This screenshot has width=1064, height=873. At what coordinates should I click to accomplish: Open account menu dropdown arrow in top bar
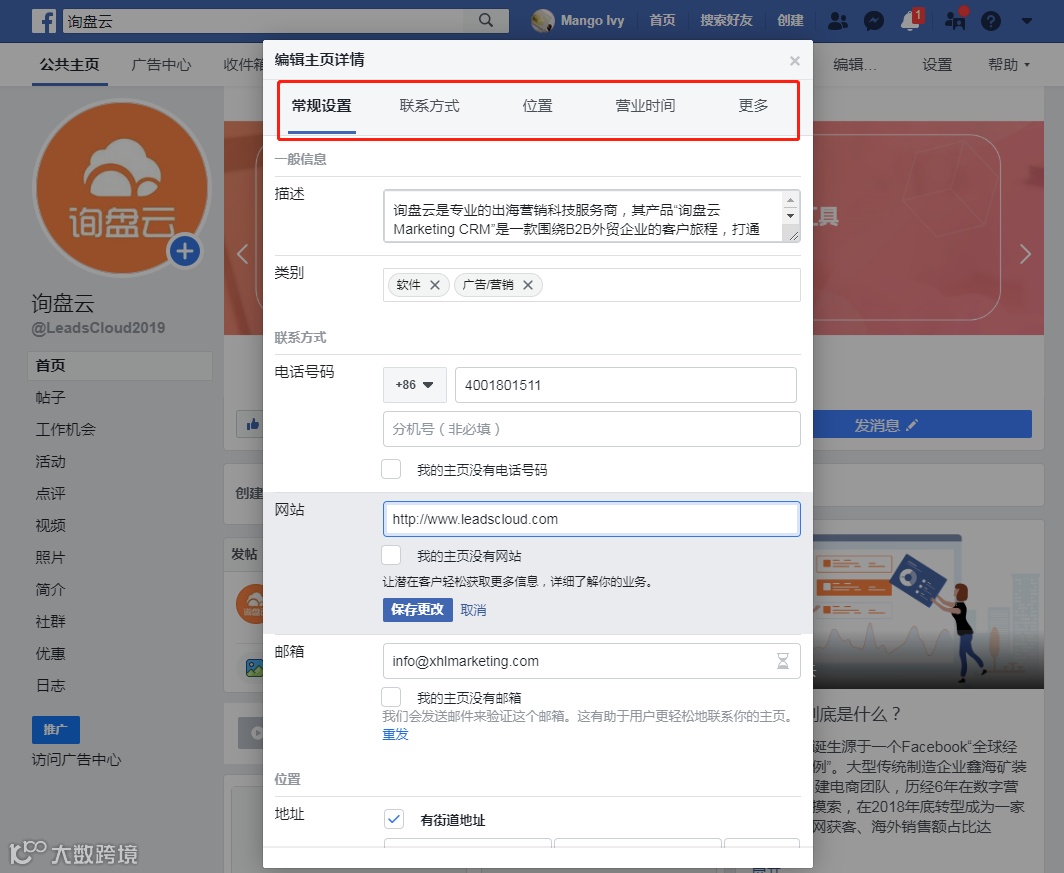pyautogui.click(x=1027, y=21)
